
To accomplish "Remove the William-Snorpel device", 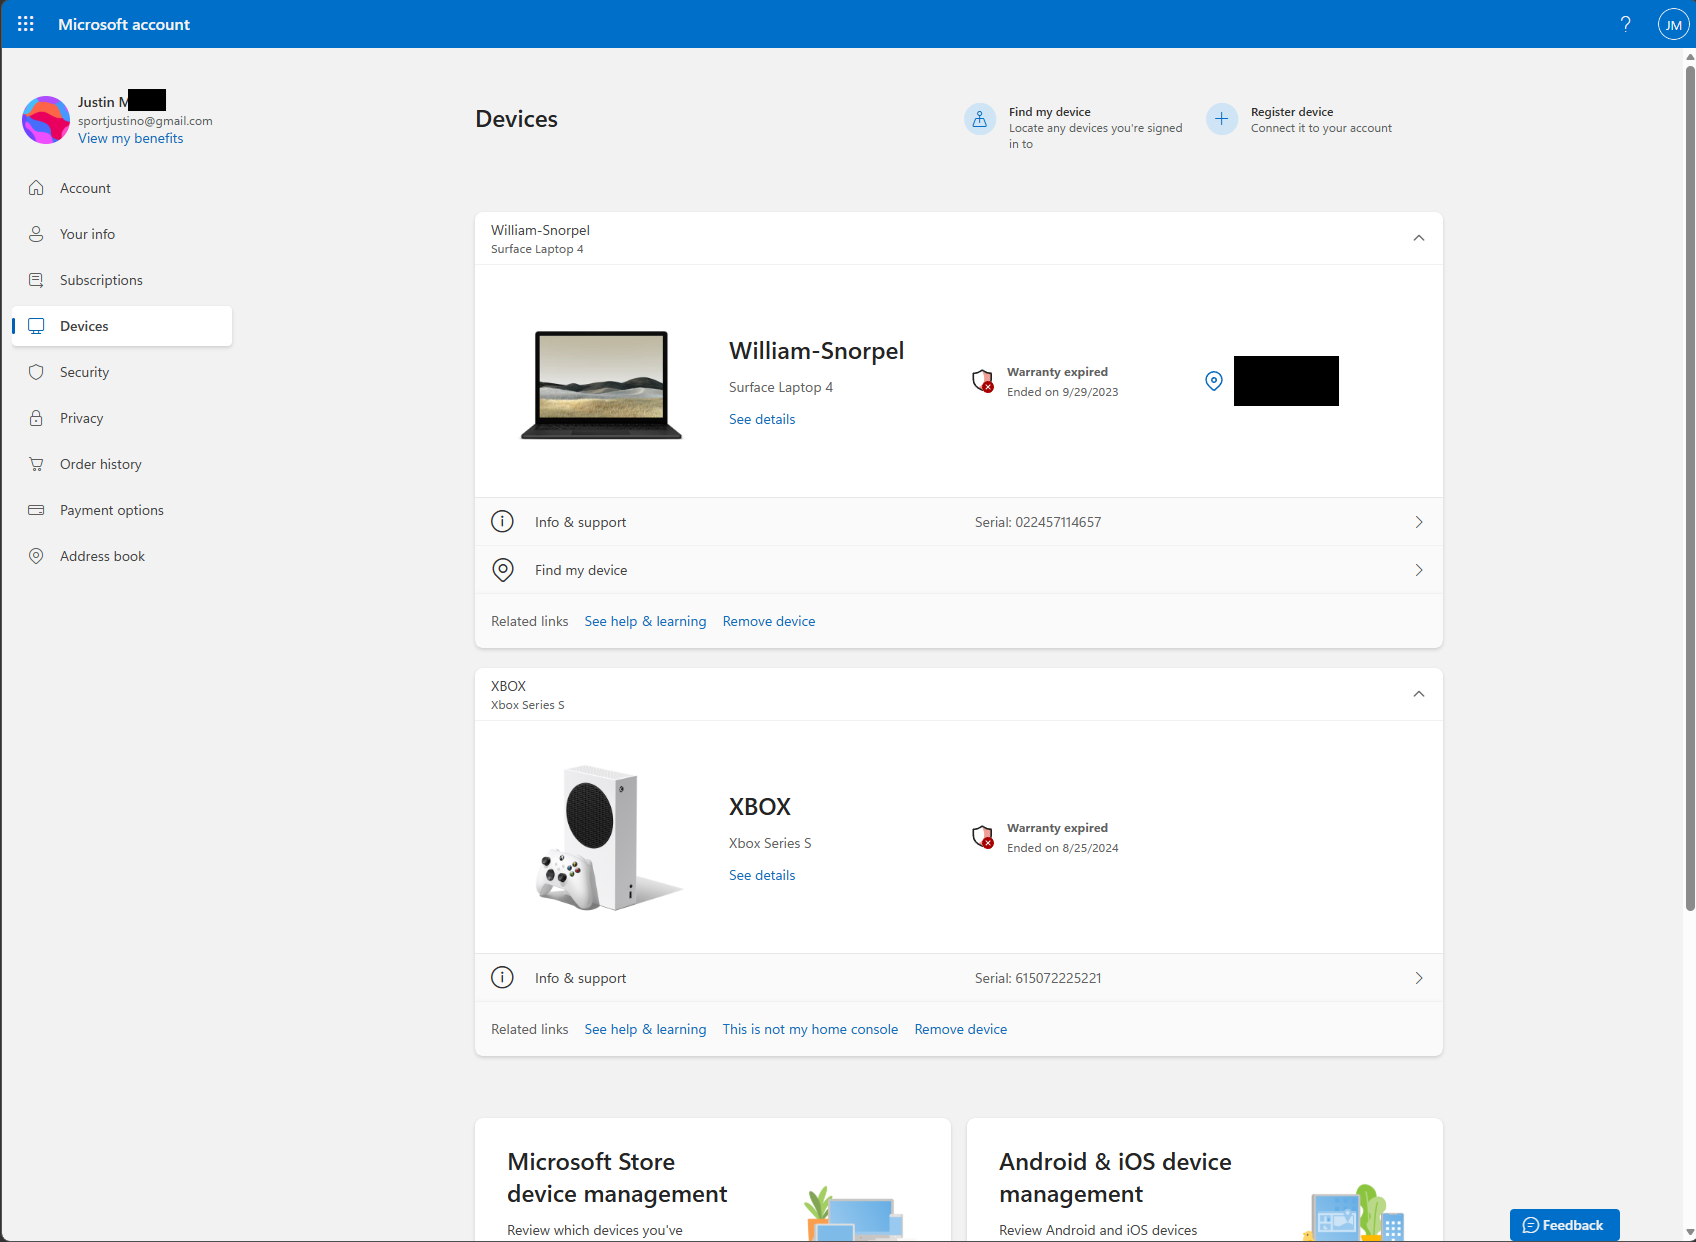I will [769, 621].
